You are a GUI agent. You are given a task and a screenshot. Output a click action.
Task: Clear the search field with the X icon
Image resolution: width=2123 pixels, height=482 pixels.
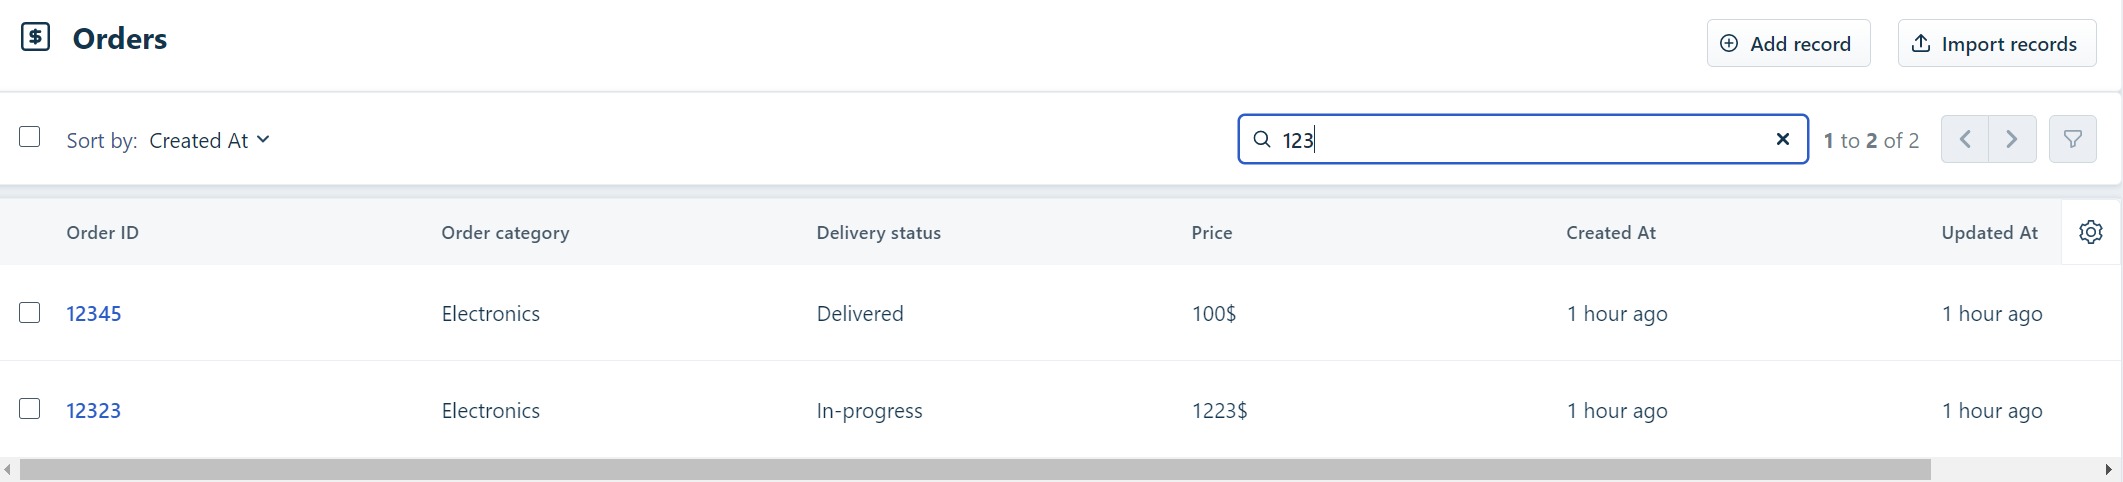(x=1782, y=139)
